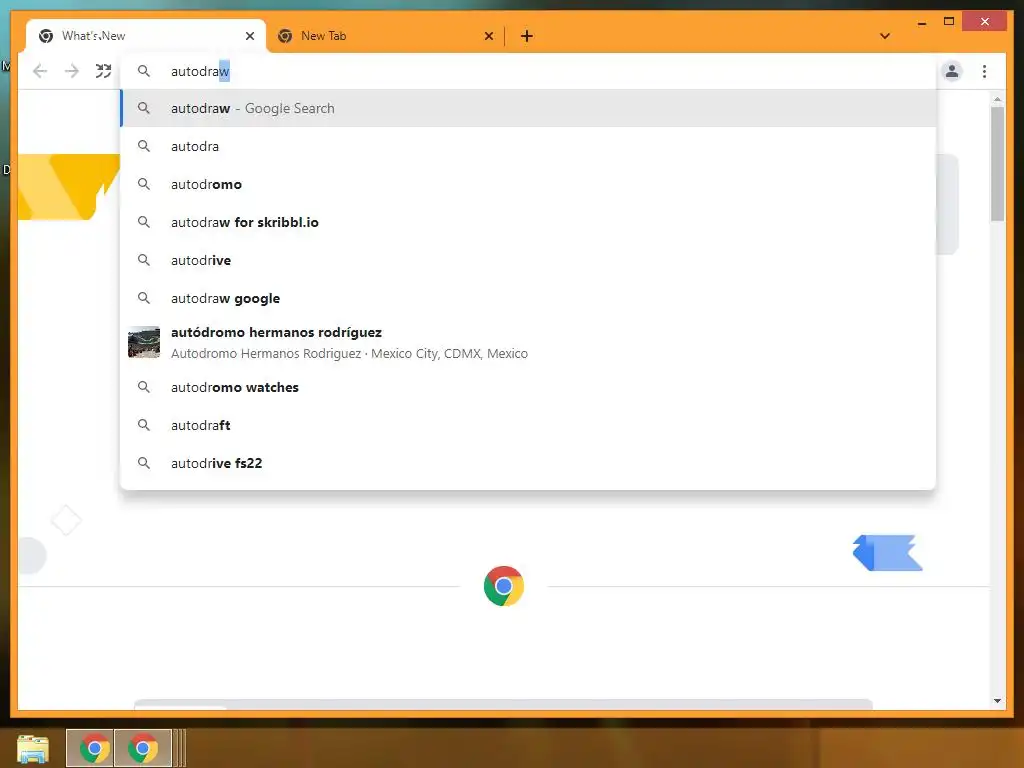
Task: Click the scrollbar up arrow
Action: [x=997, y=99]
